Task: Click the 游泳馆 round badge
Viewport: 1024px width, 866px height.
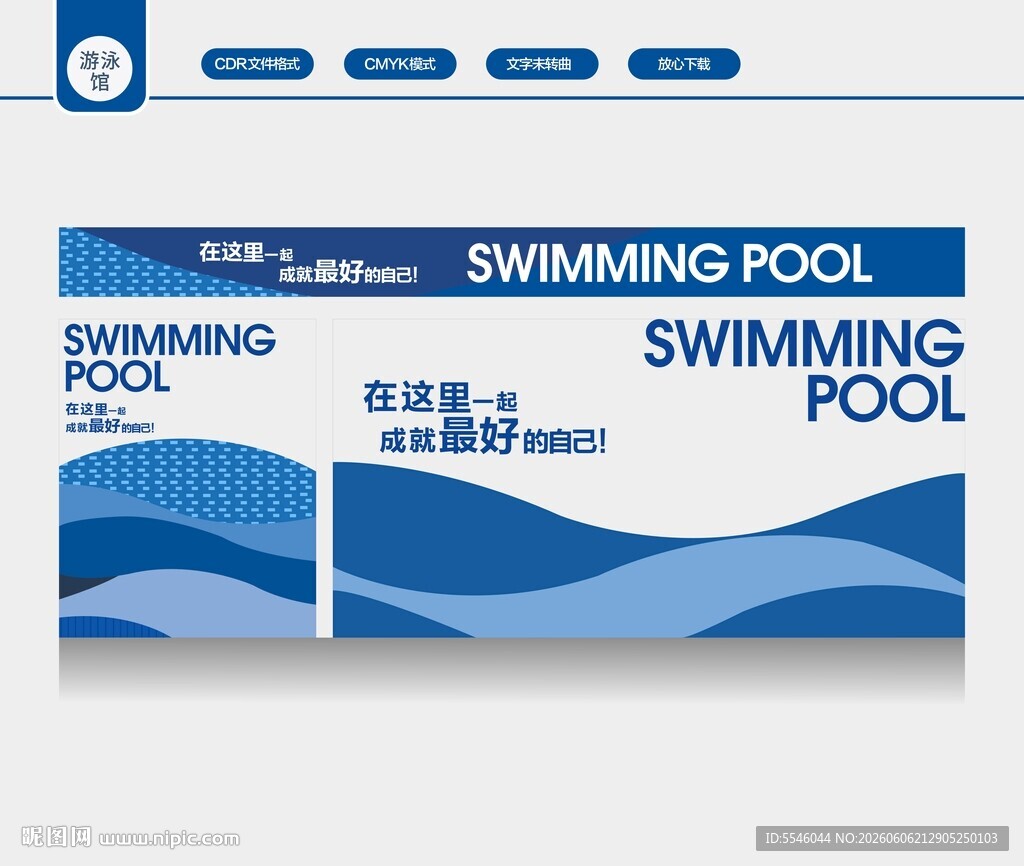Action: click(x=100, y=69)
